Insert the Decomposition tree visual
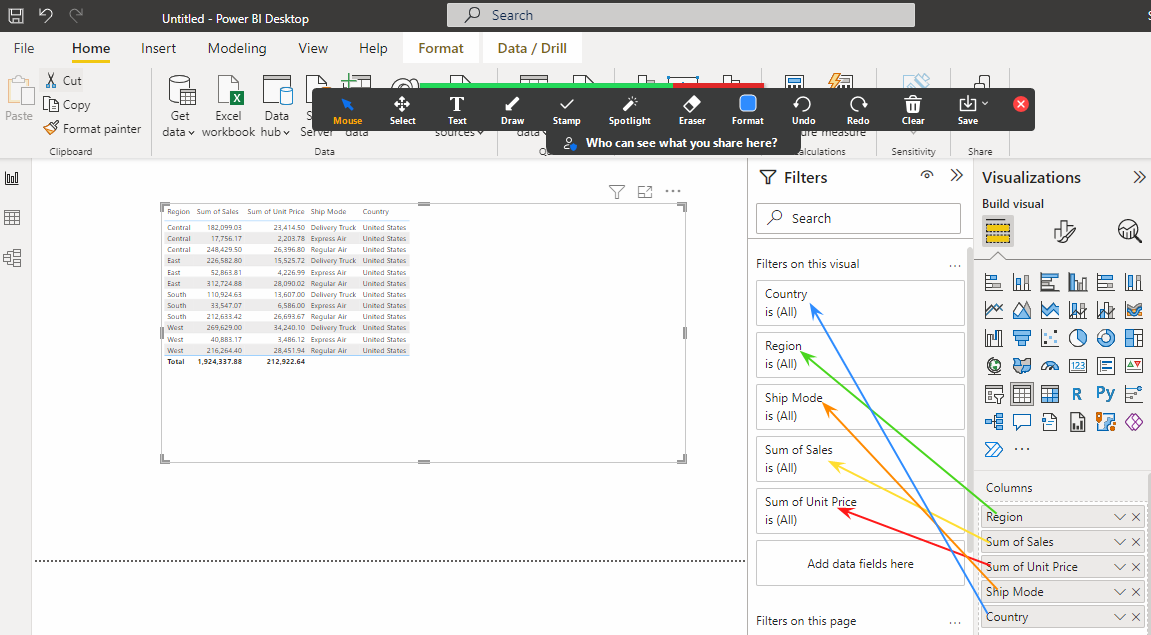The height and width of the screenshot is (635, 1151). [x=993, y=422]
